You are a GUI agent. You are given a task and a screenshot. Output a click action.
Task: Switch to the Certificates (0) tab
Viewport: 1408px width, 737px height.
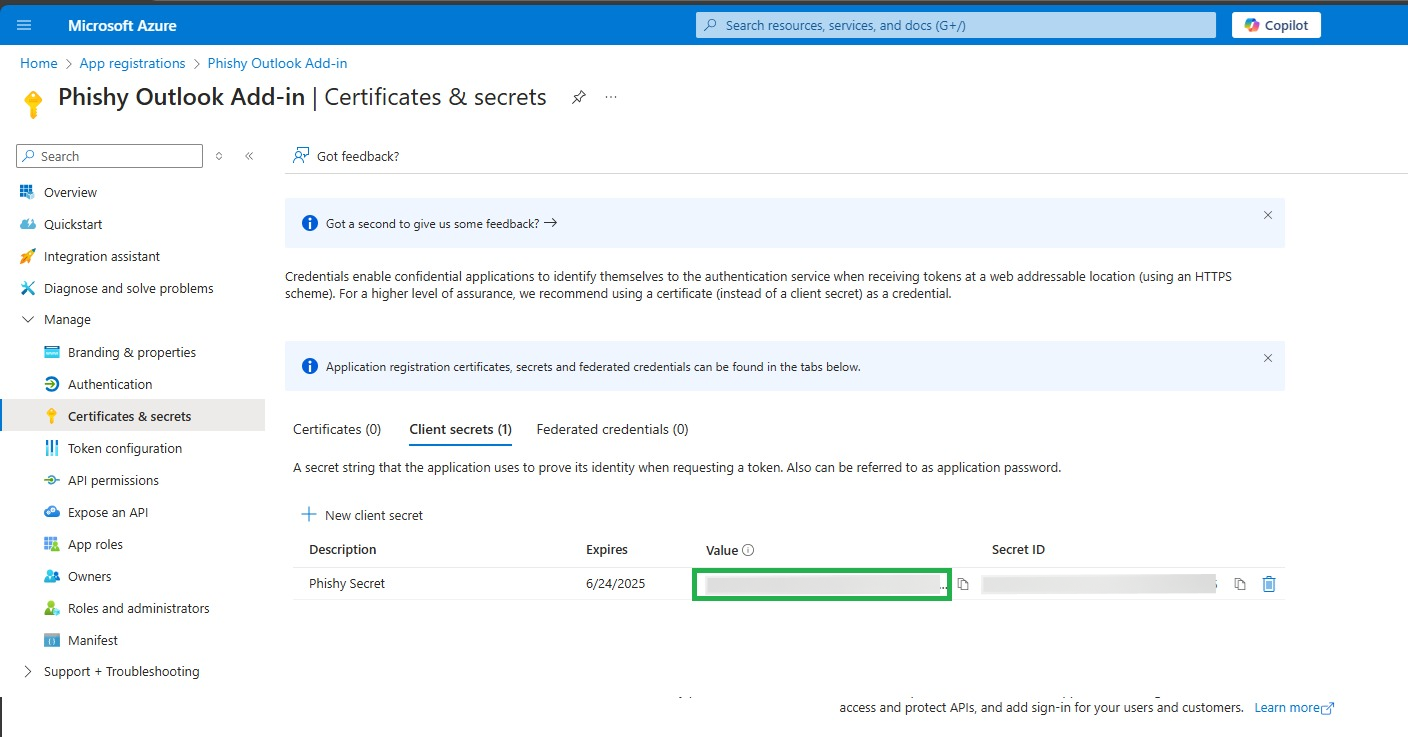(337, 429)
